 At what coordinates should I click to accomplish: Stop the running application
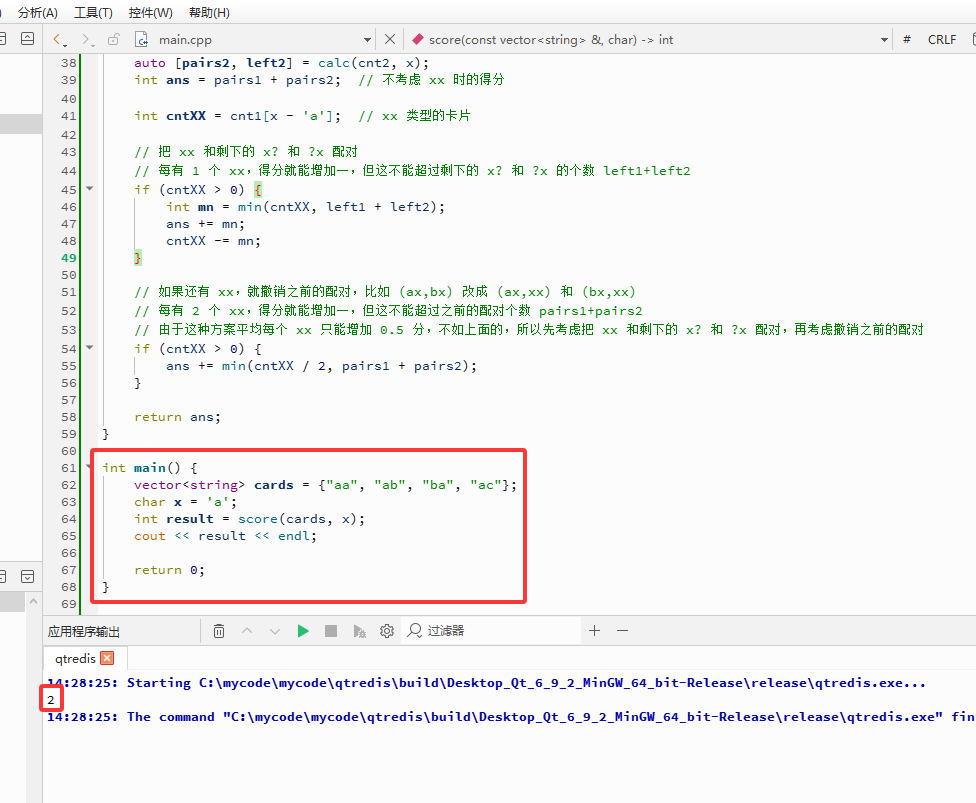point(331,631)
